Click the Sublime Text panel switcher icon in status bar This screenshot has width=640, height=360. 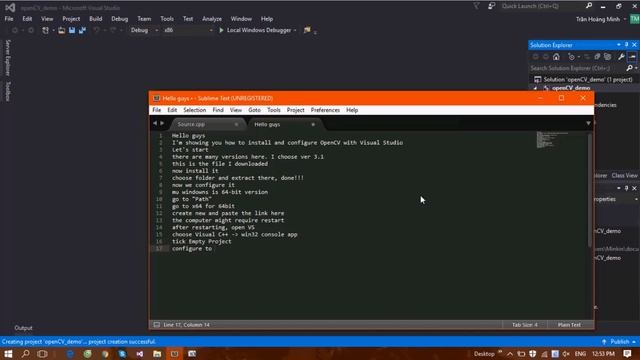click(156, 324)
